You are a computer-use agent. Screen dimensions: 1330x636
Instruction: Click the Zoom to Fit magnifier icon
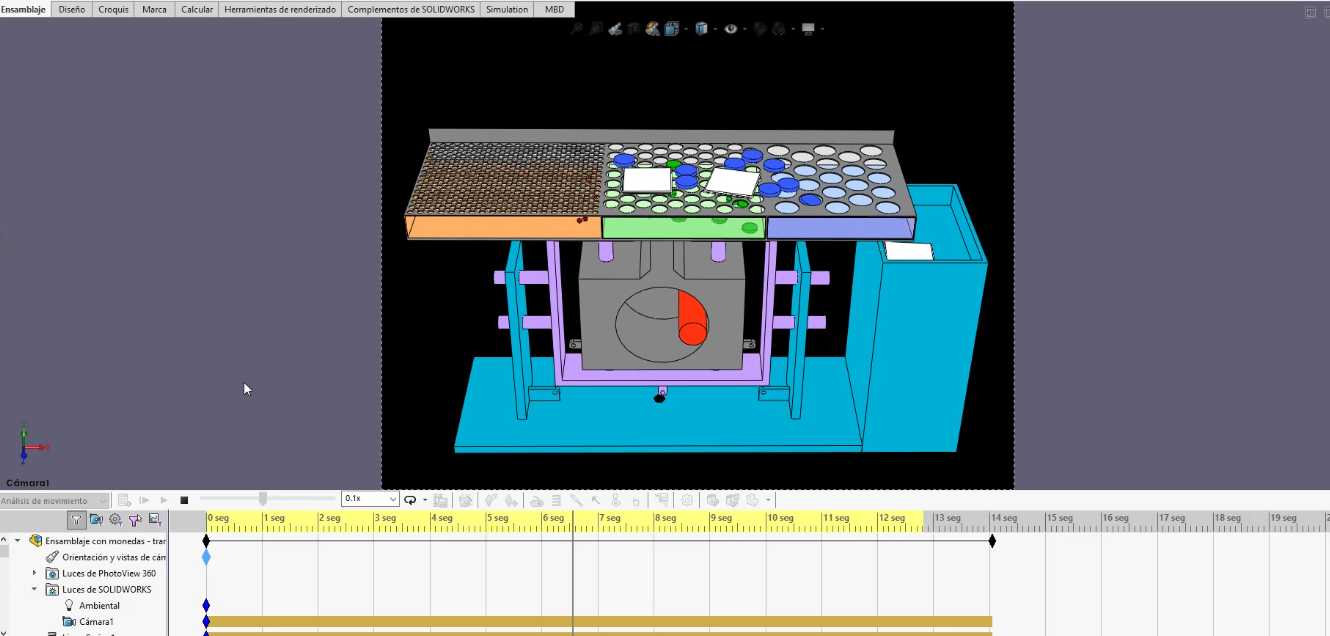(577, 29)
